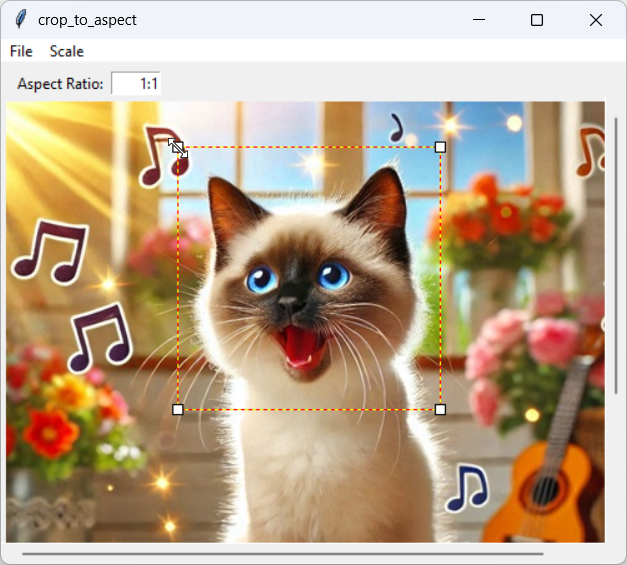Click the Aspect Ratio label
The width and height of the screenshot is (627, 565).
(x=60, y=84)
